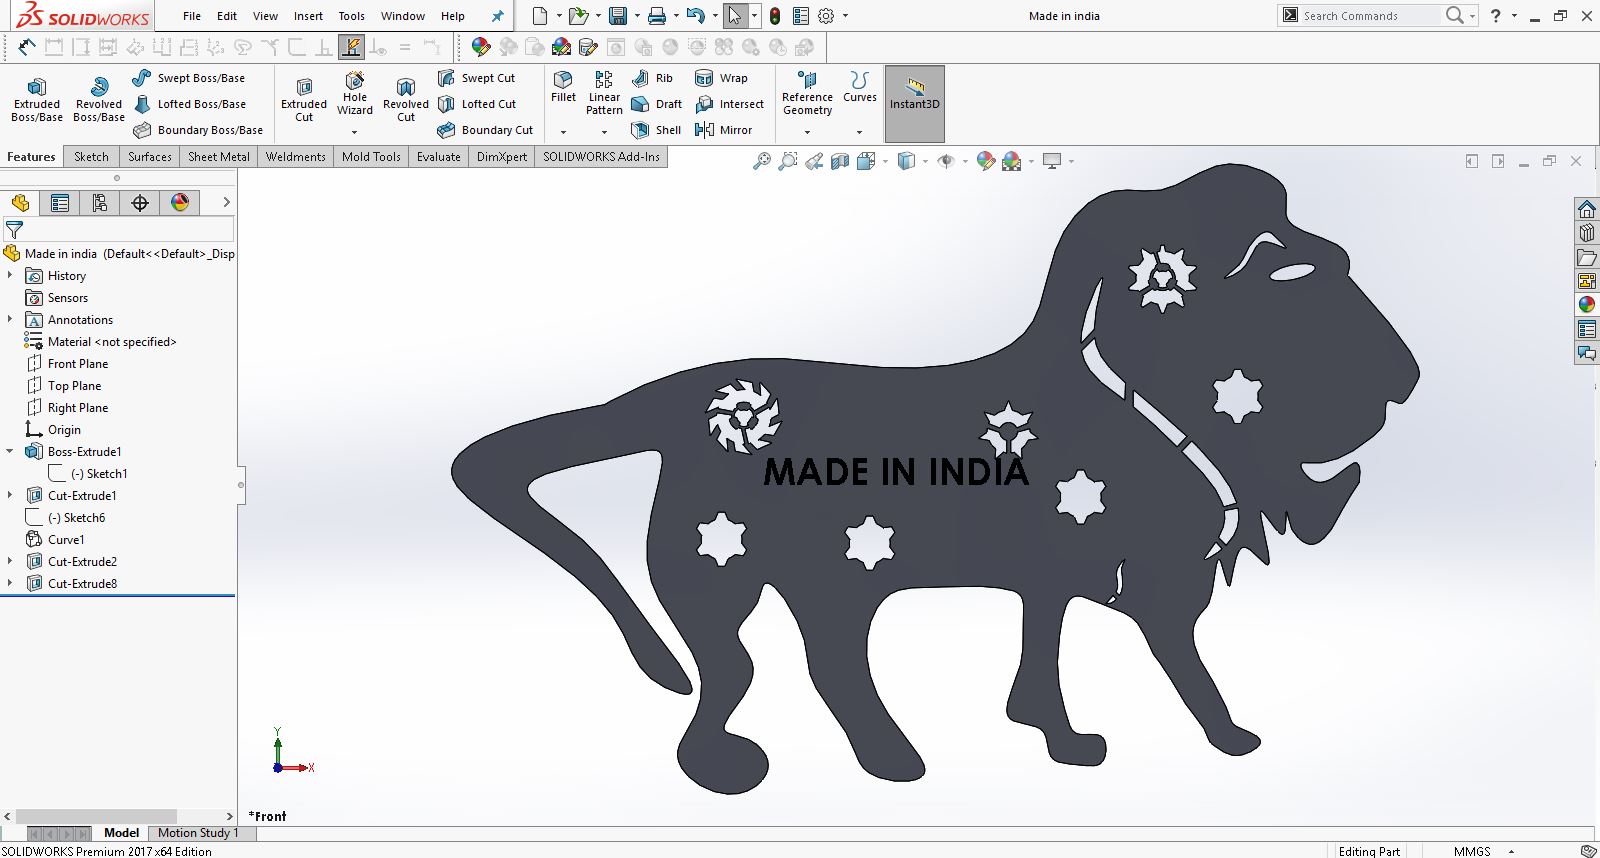Viewport: 1600px width, 858px height.
Task: Choose the Fillet feature icon
Action: [x=563, y=87]
